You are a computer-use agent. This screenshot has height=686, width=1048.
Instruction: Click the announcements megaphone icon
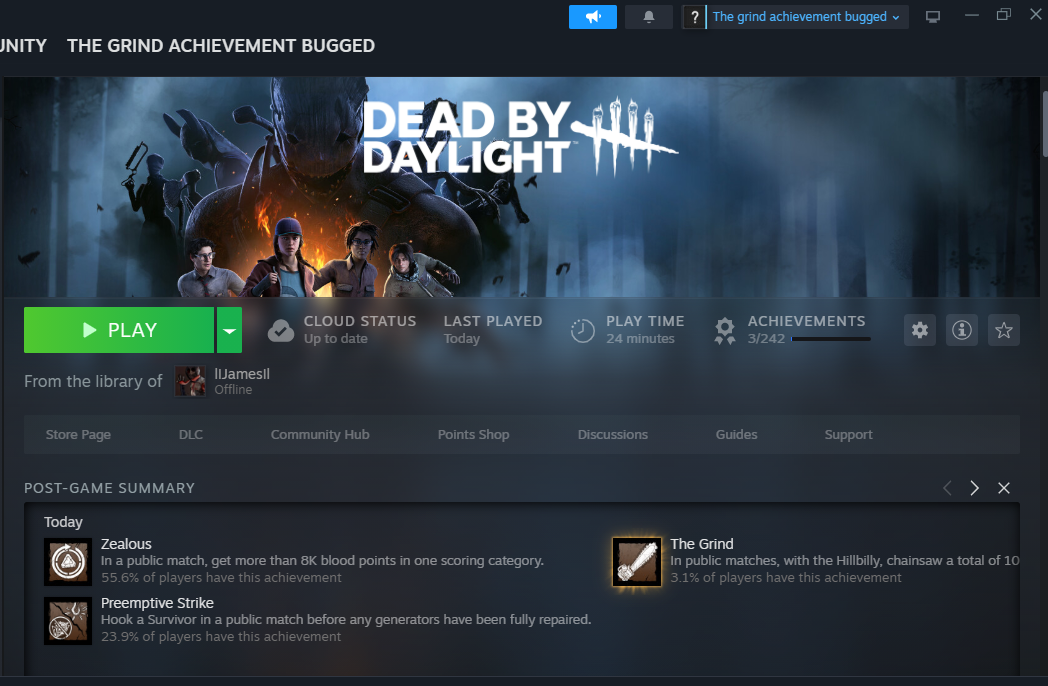593,17
